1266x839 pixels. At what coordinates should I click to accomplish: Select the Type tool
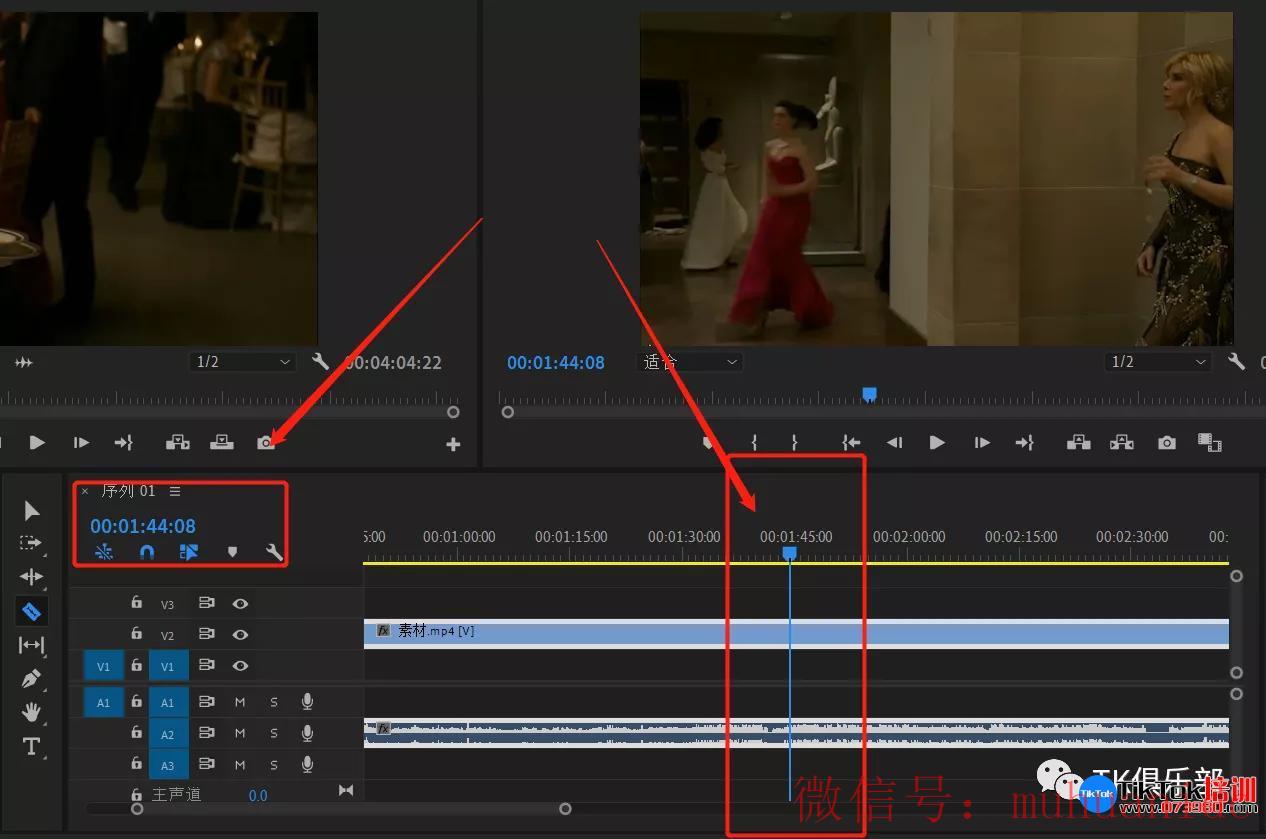click(x=31, y=746)
